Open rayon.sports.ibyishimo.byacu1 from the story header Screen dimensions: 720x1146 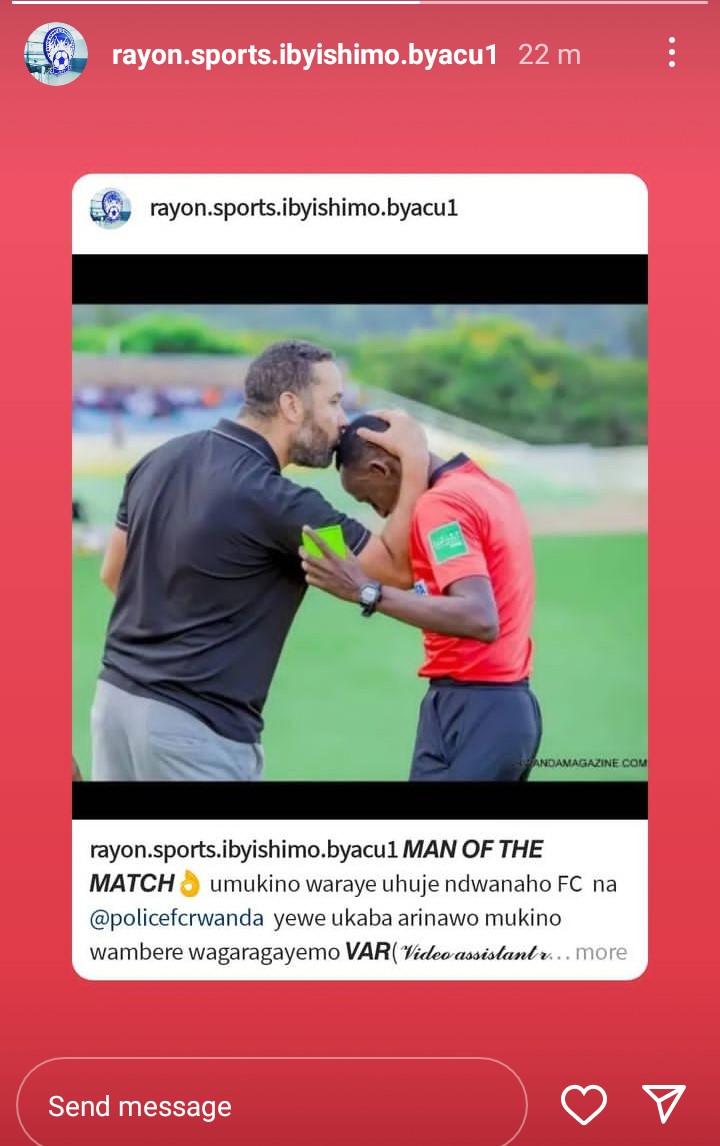pos(305,55)
